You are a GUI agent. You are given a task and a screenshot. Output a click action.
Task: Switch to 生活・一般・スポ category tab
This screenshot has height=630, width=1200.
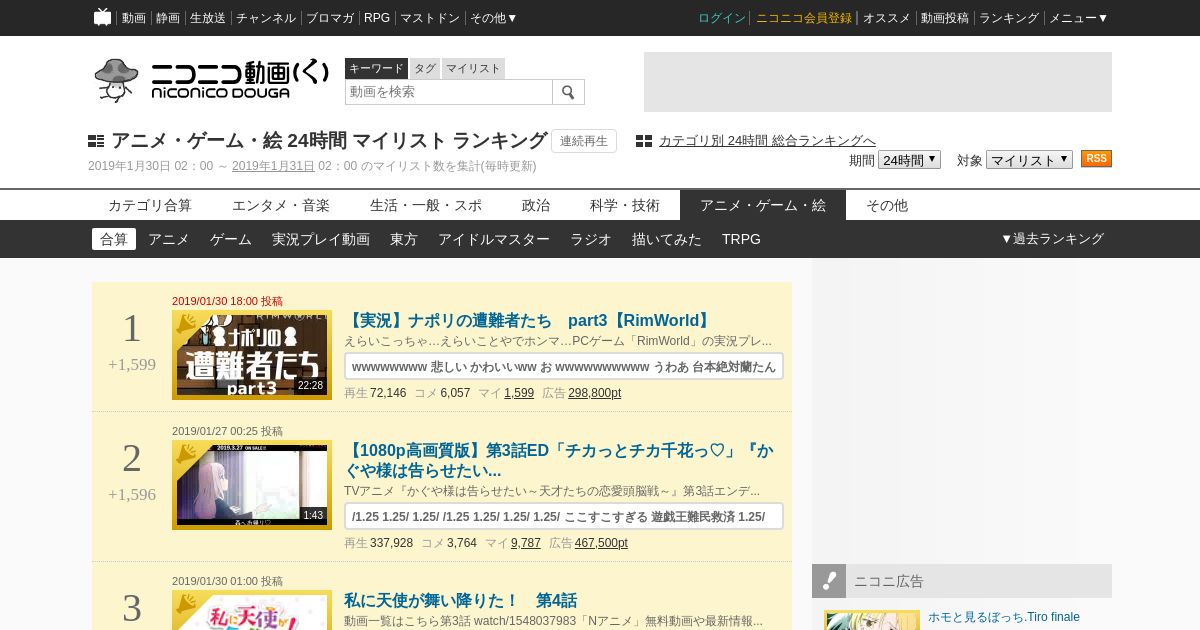point(426,205)
